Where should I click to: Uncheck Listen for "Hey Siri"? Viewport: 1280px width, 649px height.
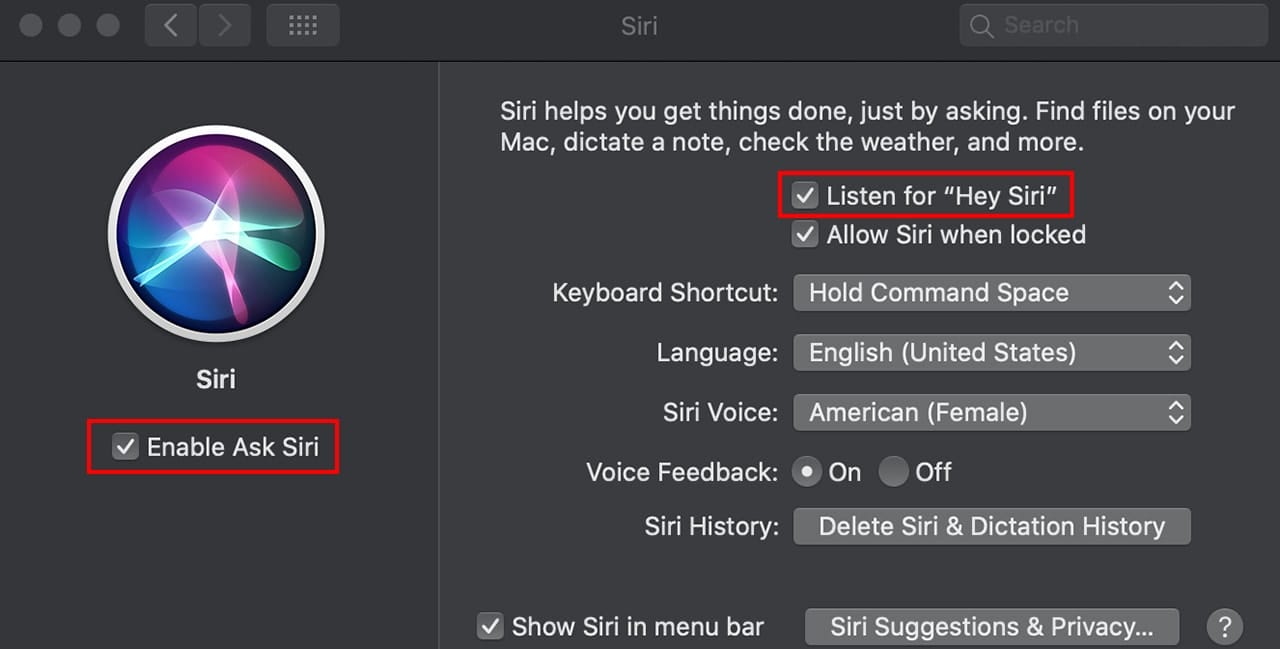804,196
